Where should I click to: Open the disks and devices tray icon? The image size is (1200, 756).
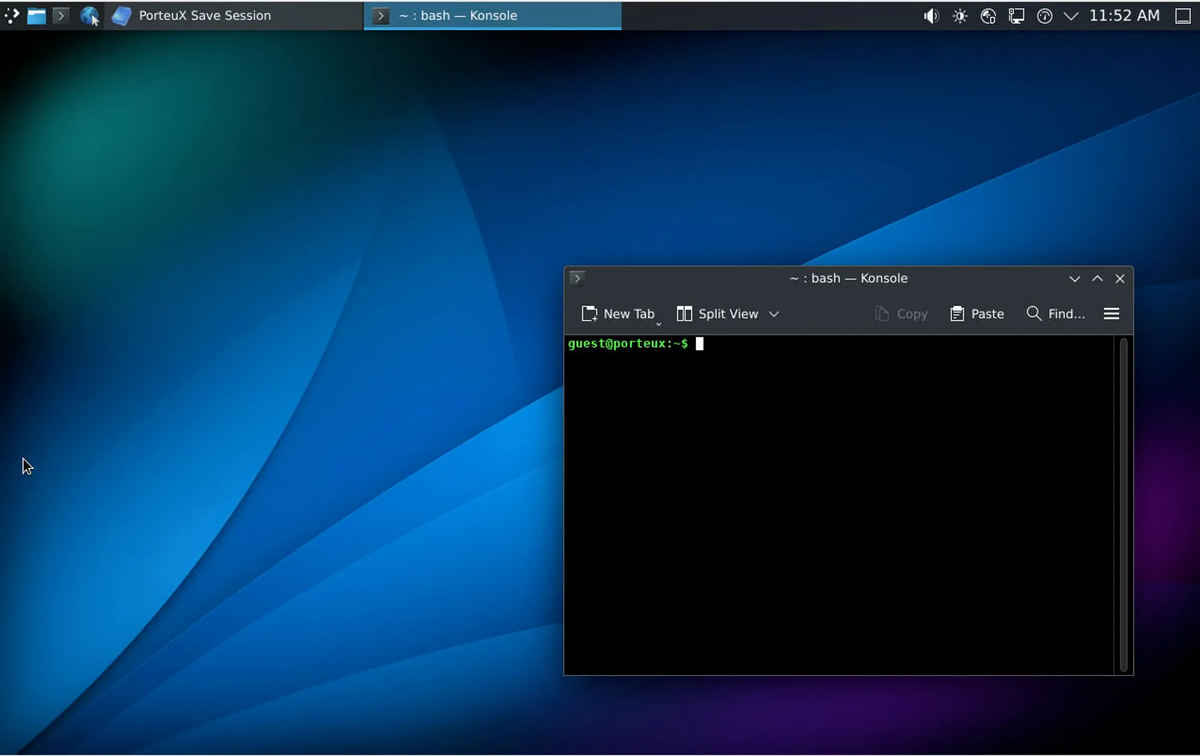pos(988,16)
